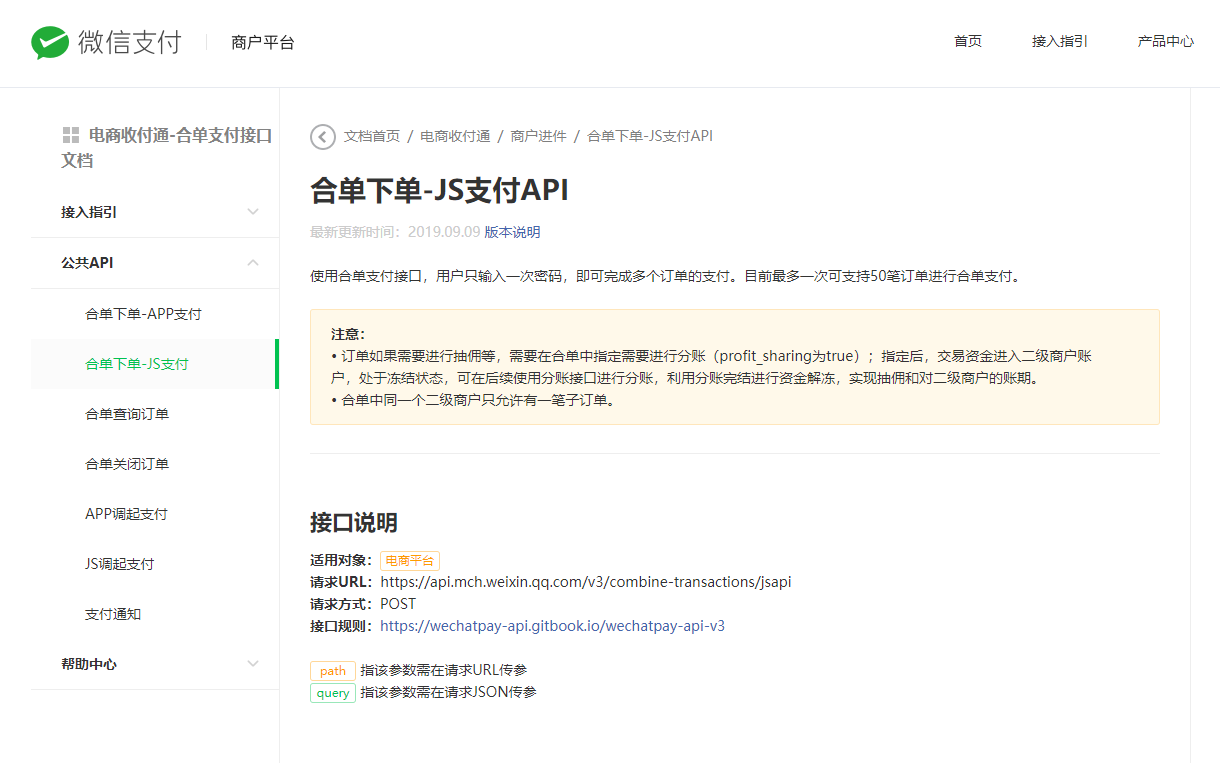This screenshot has width=1220, height=763.
Task: Open JS调起支付 sidebar item
Action: coord(120,564)
